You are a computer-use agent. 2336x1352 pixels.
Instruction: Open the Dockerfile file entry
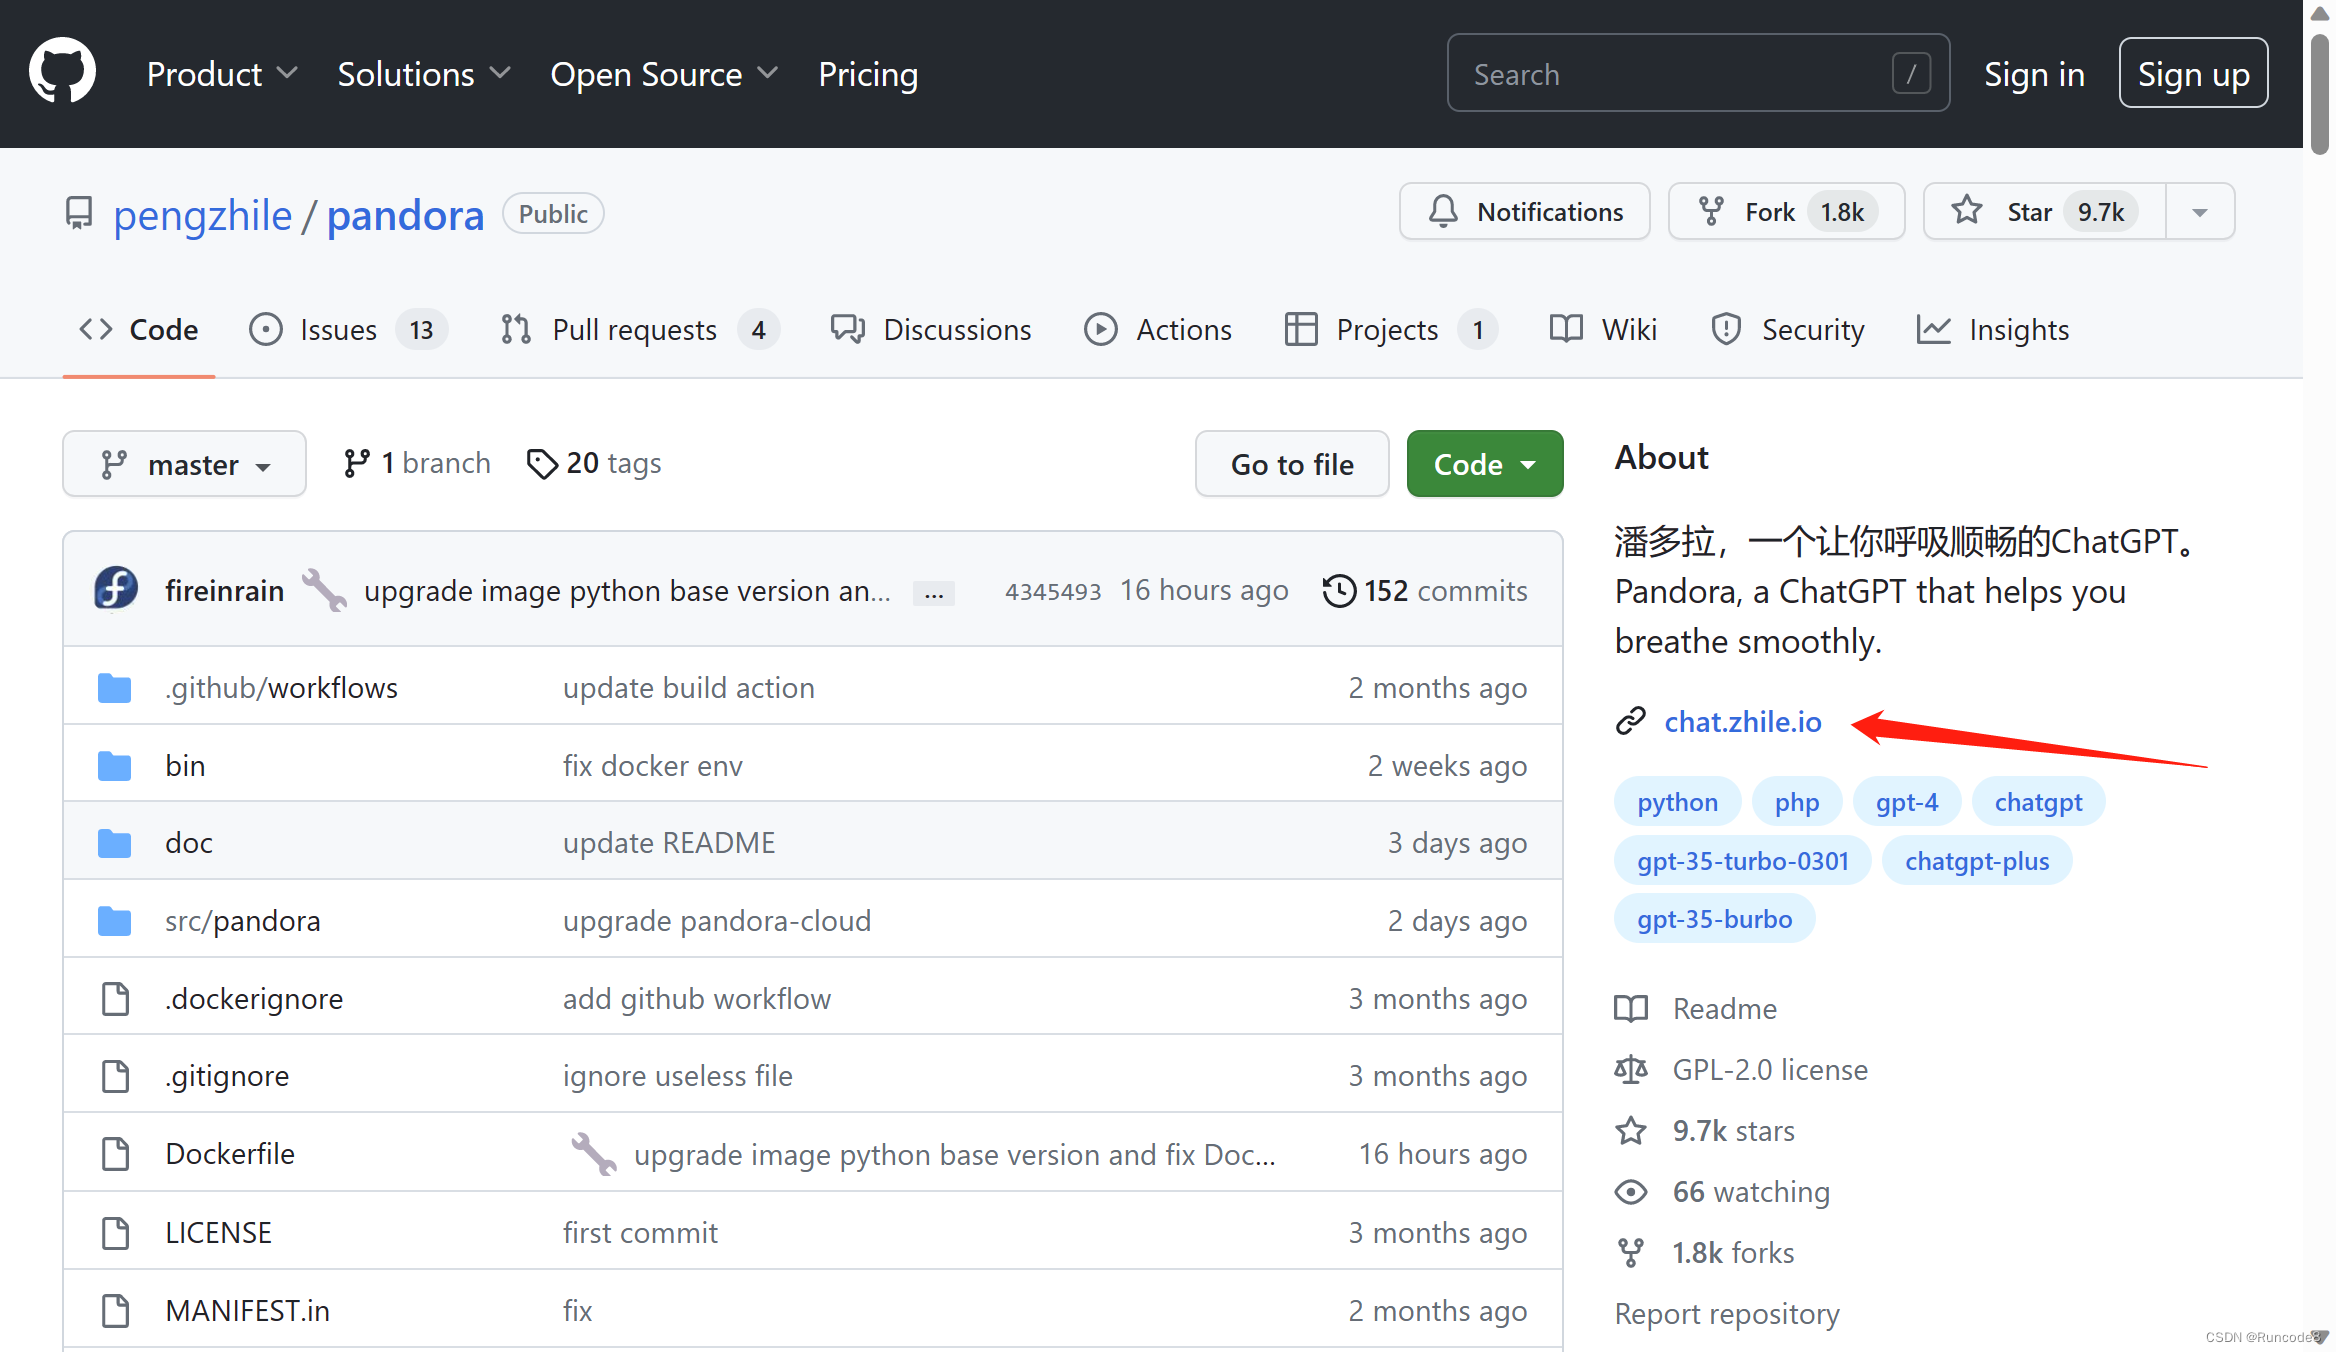[x=229, y=1154]
